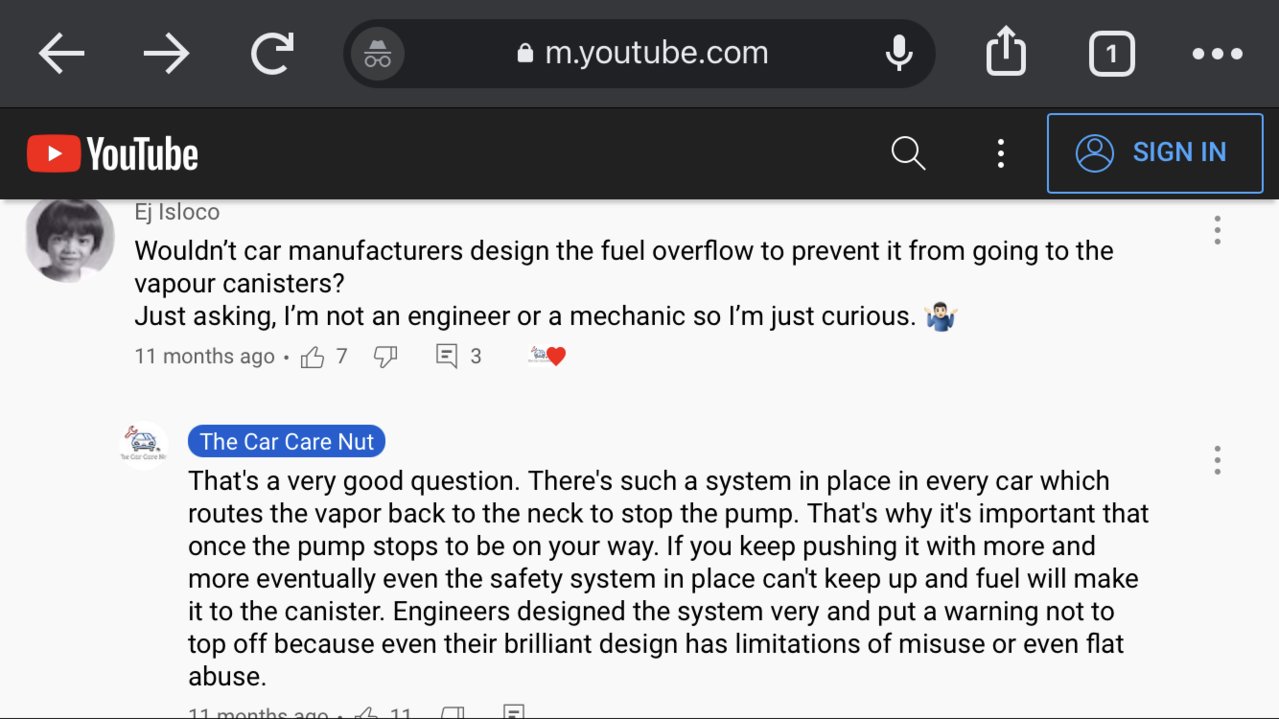Viewport: 1279px width, 719px height.
Task: Open the YouTube home logo
Action: (x=112, y=154)
